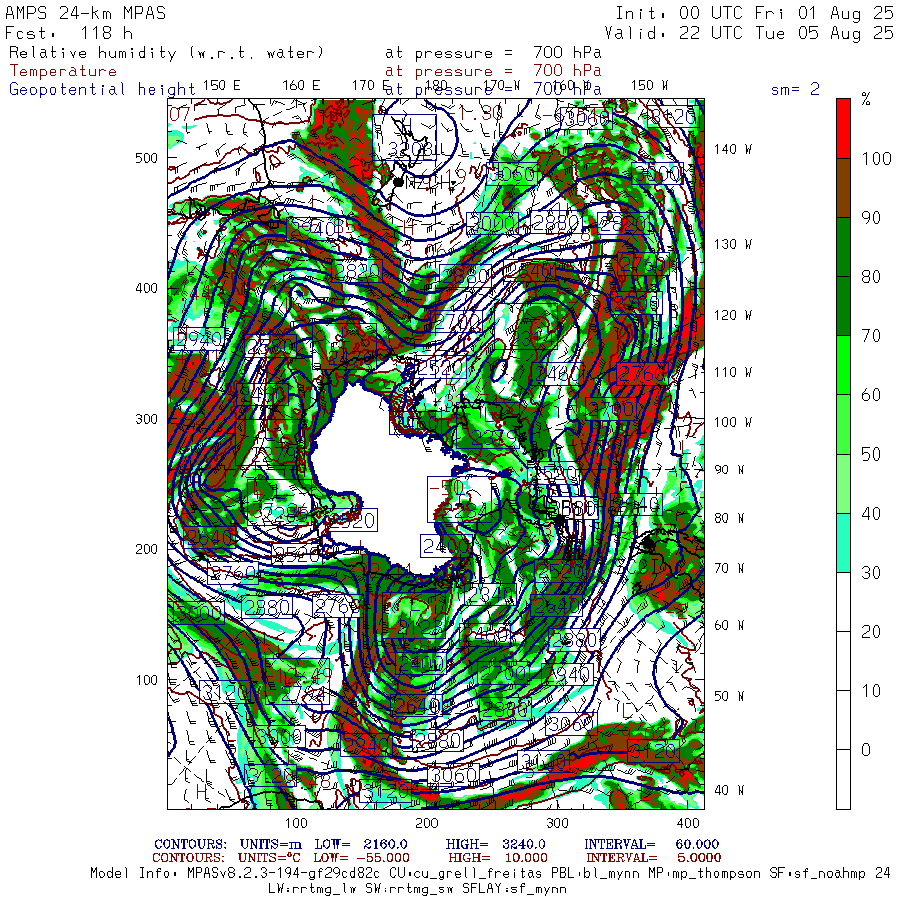900x900 pixels.
Task: Click the "90" tick label on color bar
Action: (871, 218)
